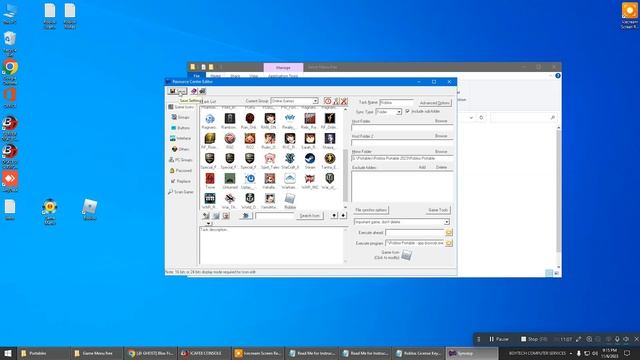Focus the Task Name input field

(x=396, y=102)
